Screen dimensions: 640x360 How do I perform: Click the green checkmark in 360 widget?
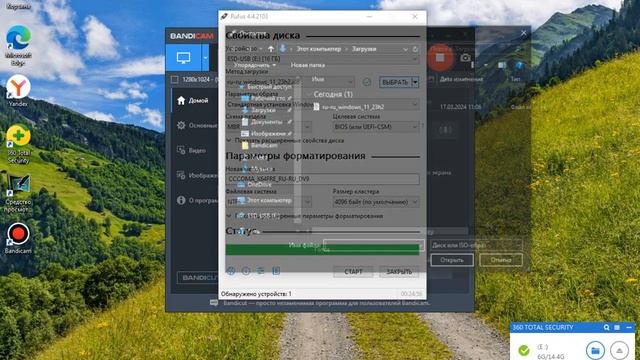point(524,350)
